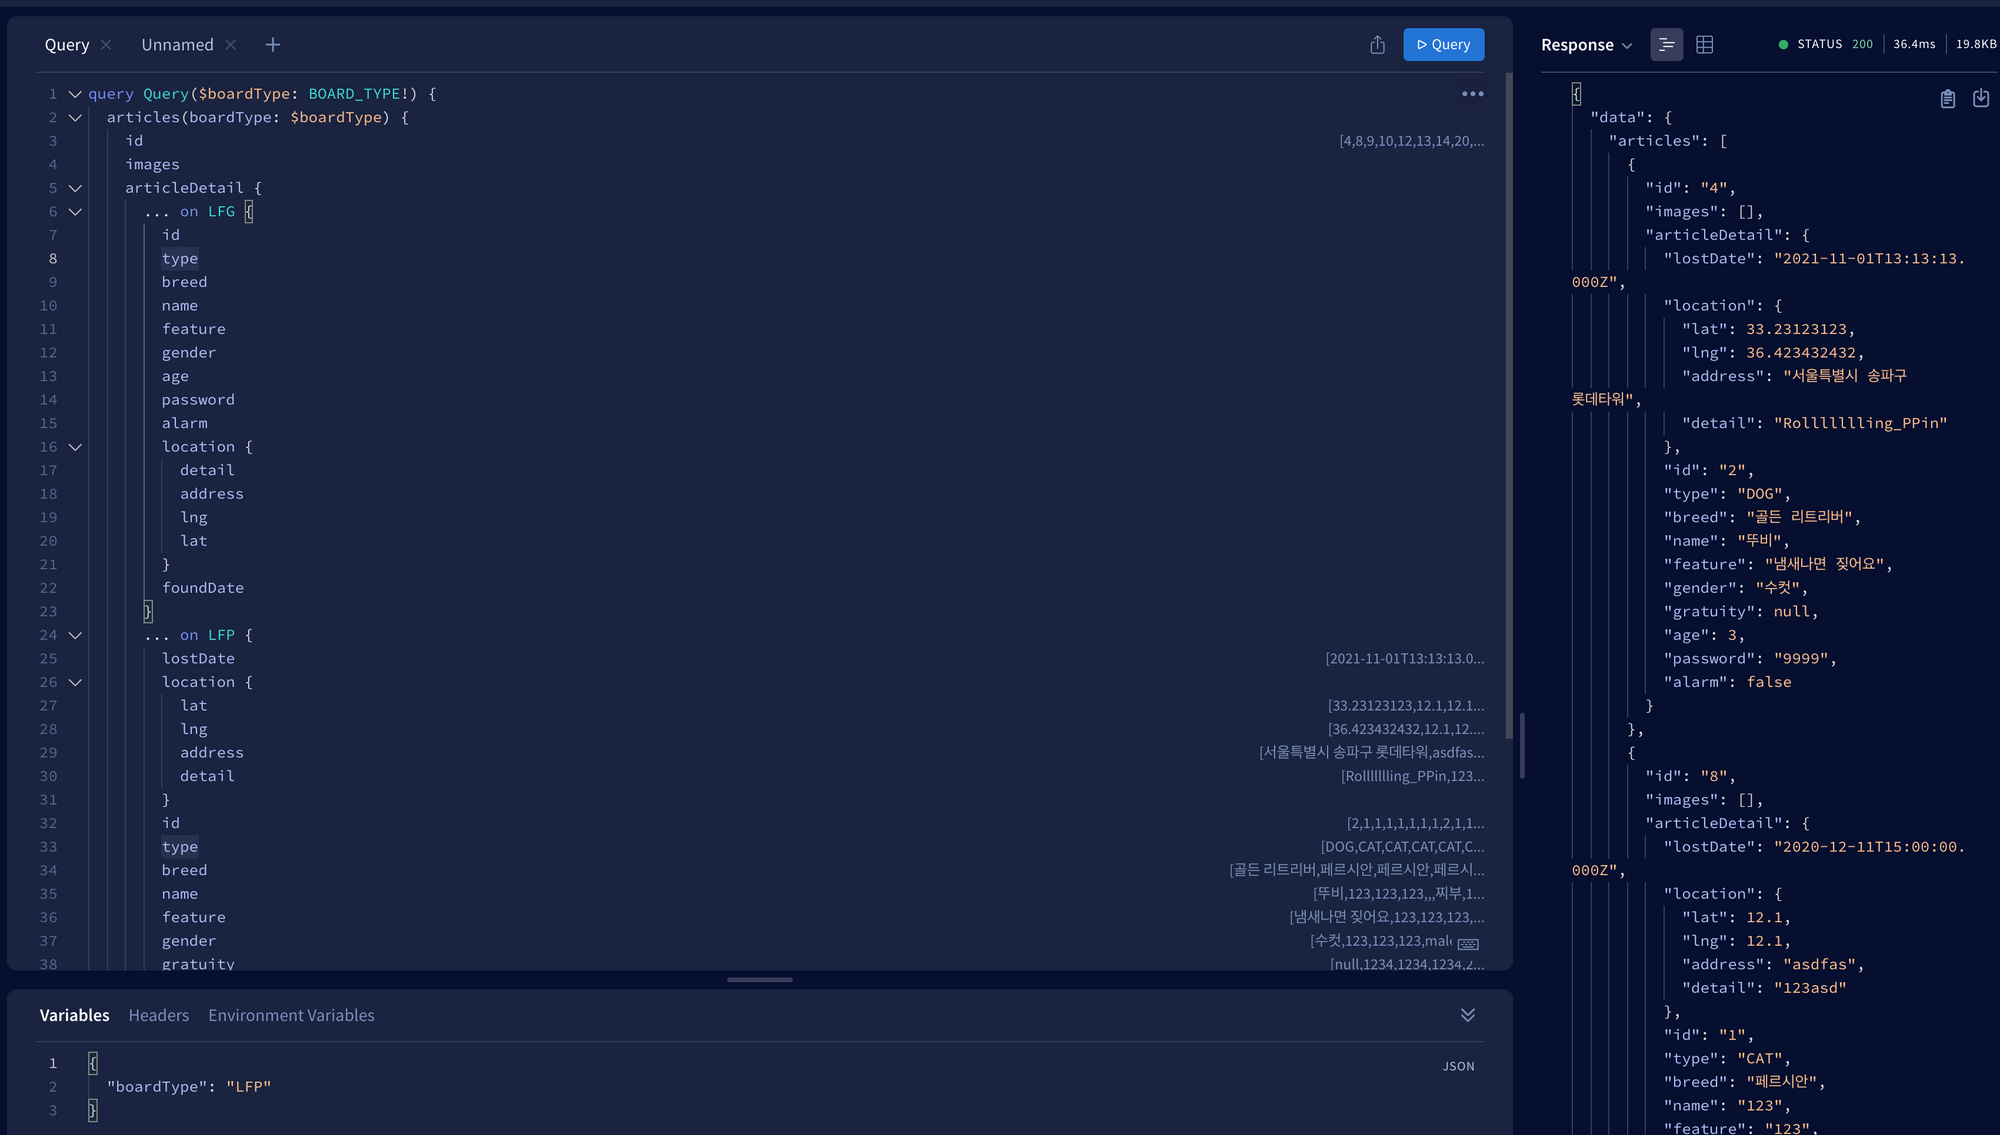The height and width of the screenshot is (1135, 2000).
Task: Copy response to clipboard icon
Action: click(1947, 99)
